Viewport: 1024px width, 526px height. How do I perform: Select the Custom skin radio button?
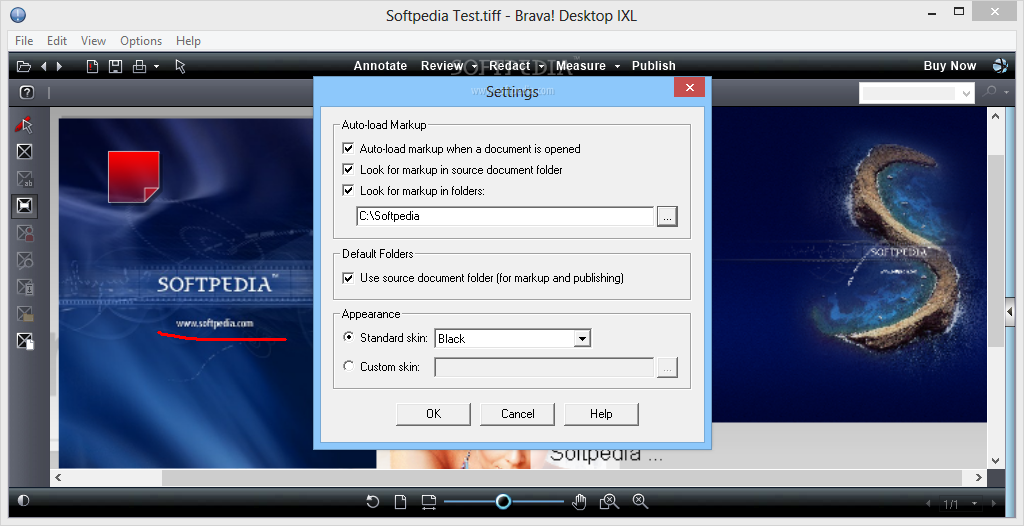(349, 367)
